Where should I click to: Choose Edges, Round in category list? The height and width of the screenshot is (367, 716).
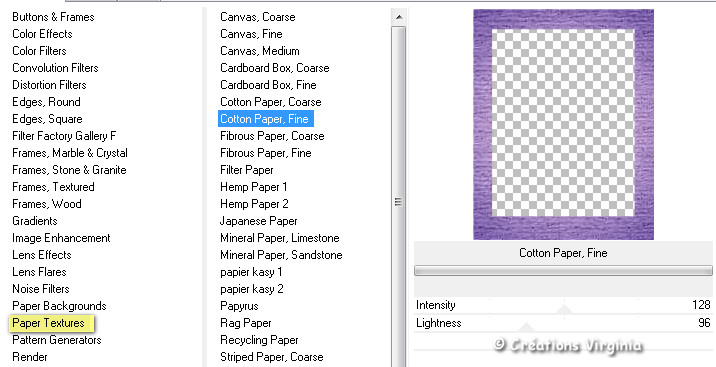(x=46, y=102)
